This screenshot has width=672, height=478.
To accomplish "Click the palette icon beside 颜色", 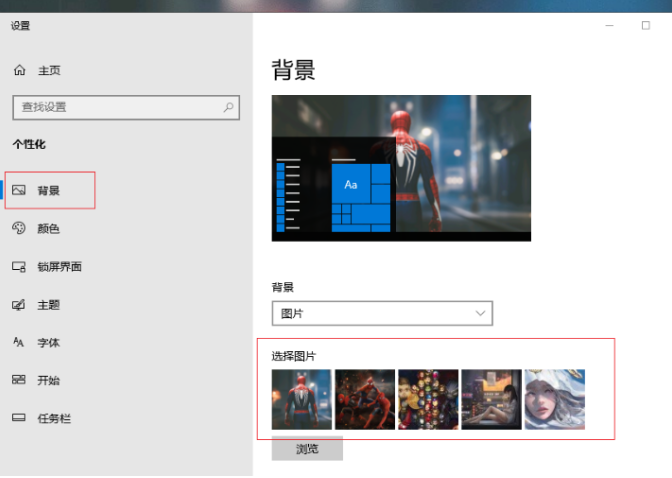I will pos(19,228).
